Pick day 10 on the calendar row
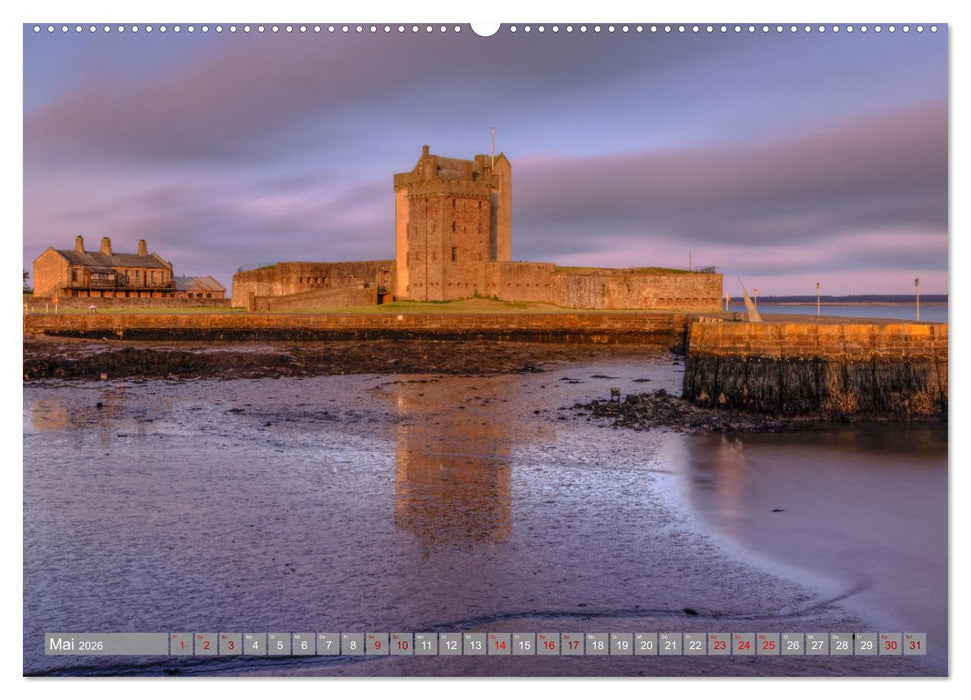 [x=402, y=645]
